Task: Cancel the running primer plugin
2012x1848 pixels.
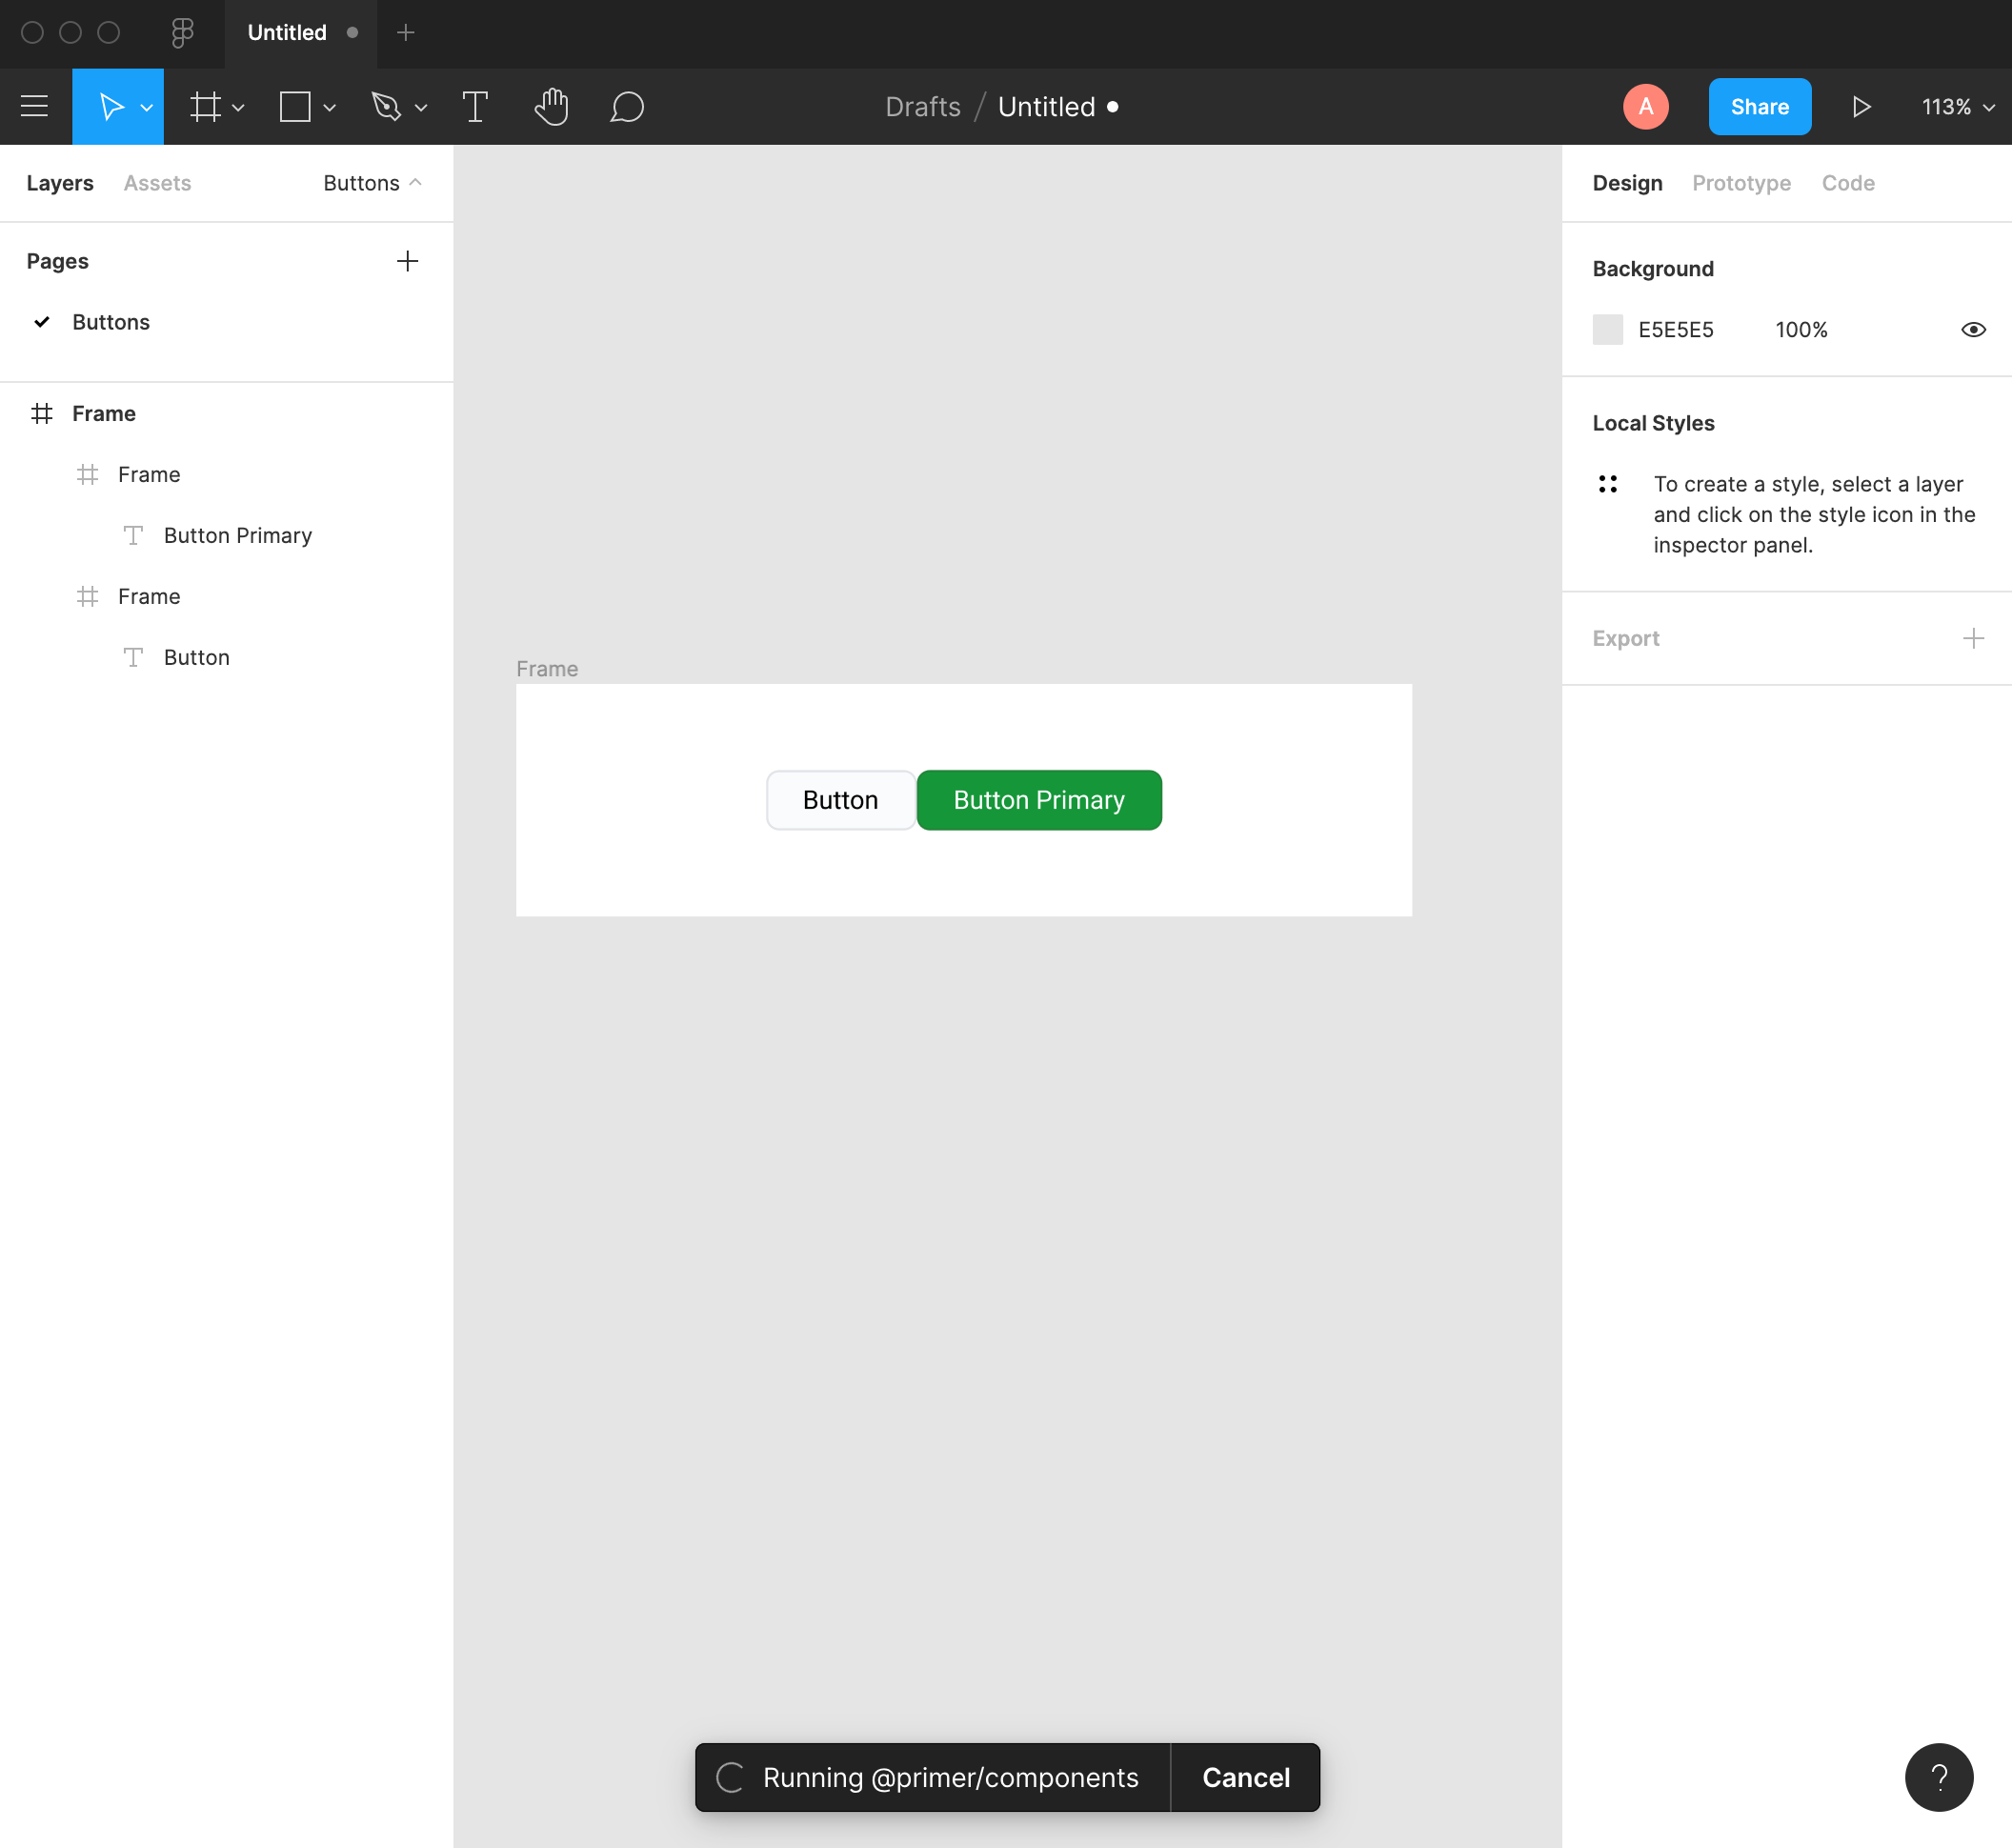Action: (1245, 1777)
